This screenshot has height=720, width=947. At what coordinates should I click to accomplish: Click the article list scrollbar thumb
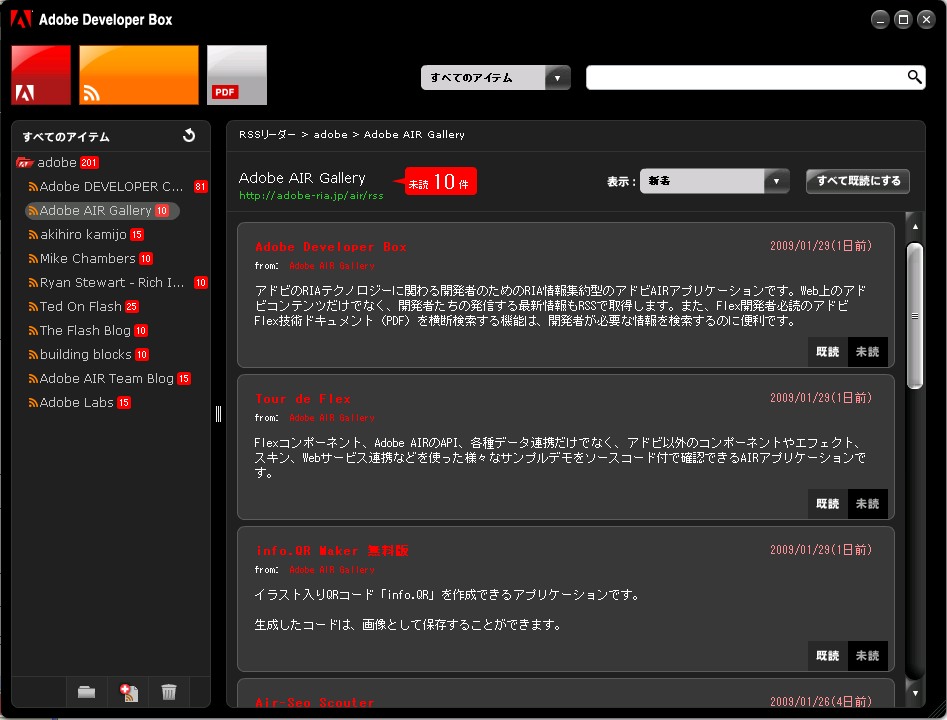click(x=915, y=316)
